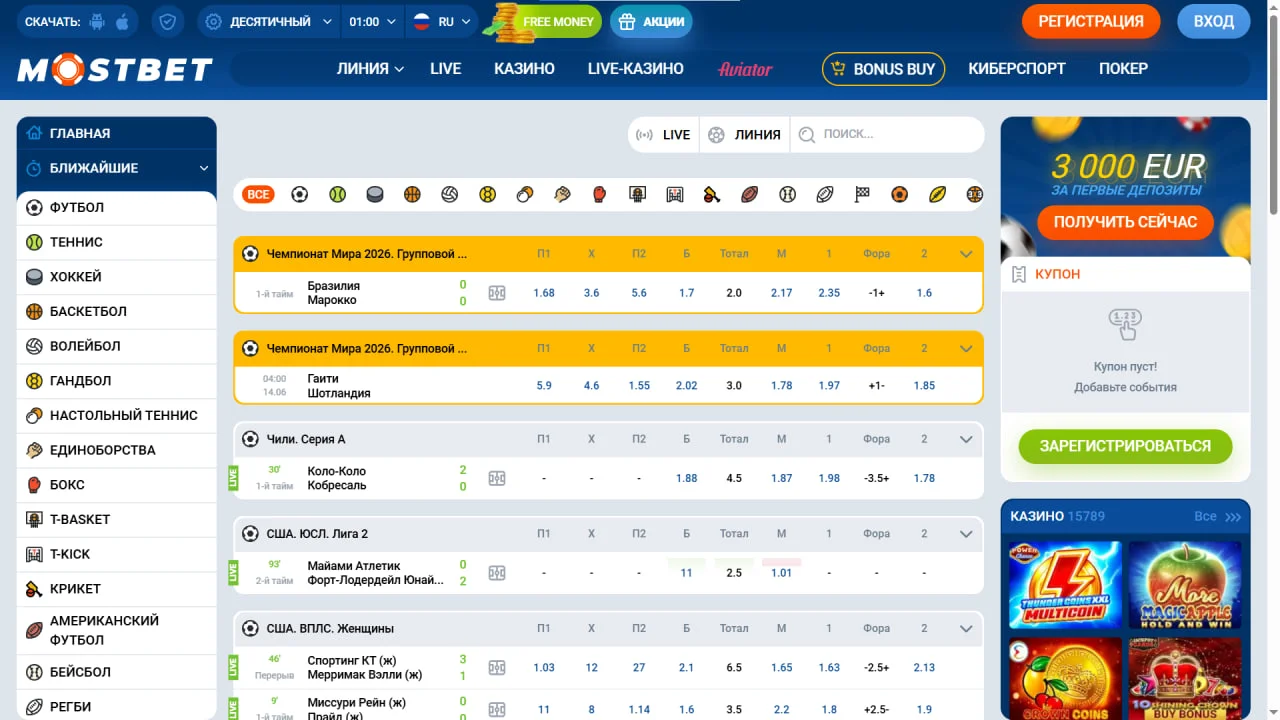Pick odds 5.9 for Гаити win
Screen dimensions: 1280x720
(x=544, y=385)
